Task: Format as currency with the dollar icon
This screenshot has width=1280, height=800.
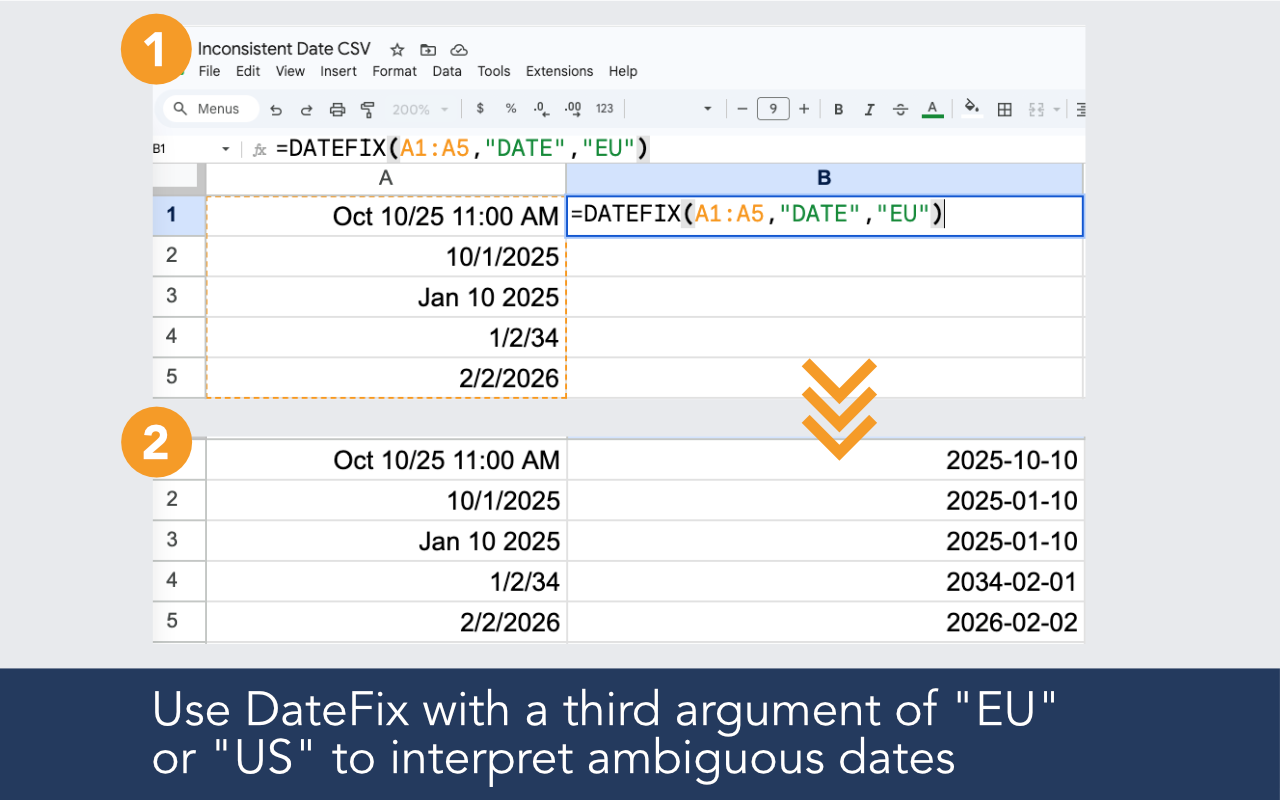Action: pyautogui.click(x=479, y=108)
